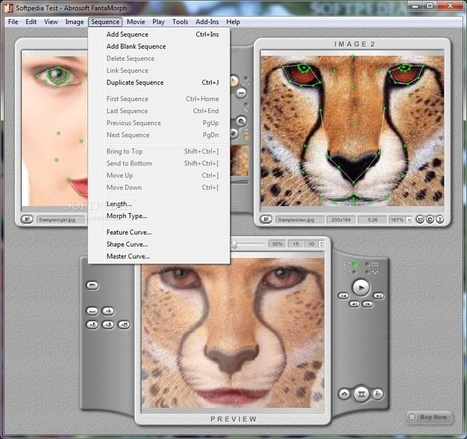Click the Samples\leo.jpg filename field
Viewport: 467px width, 439px height.
[x=300, y=220]
